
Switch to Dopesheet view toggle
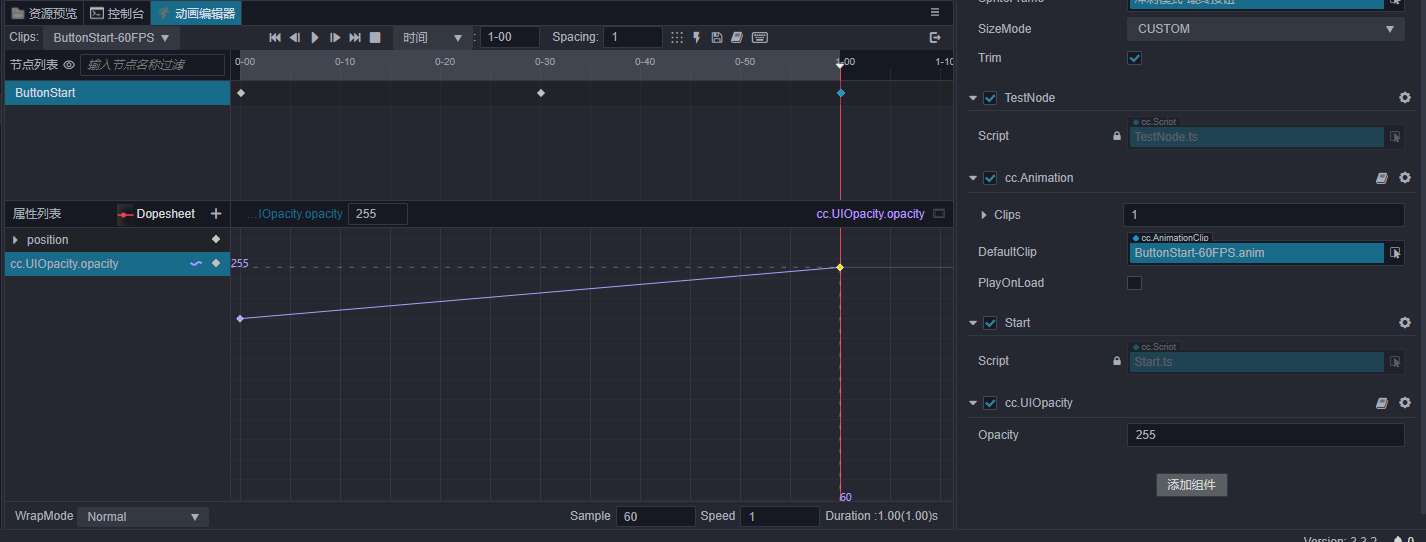click(156, 214)
